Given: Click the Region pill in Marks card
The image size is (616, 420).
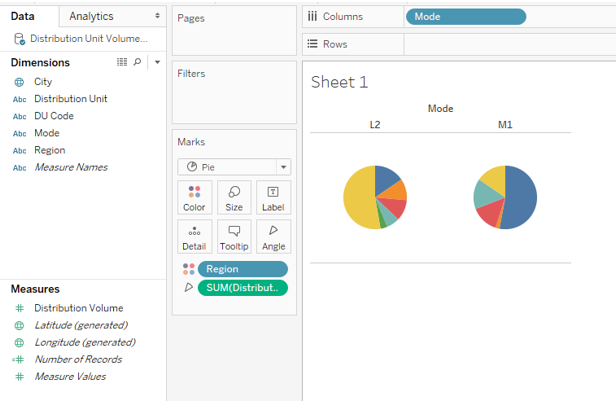Looking at the screenshot, I should (x=242, y=269).
